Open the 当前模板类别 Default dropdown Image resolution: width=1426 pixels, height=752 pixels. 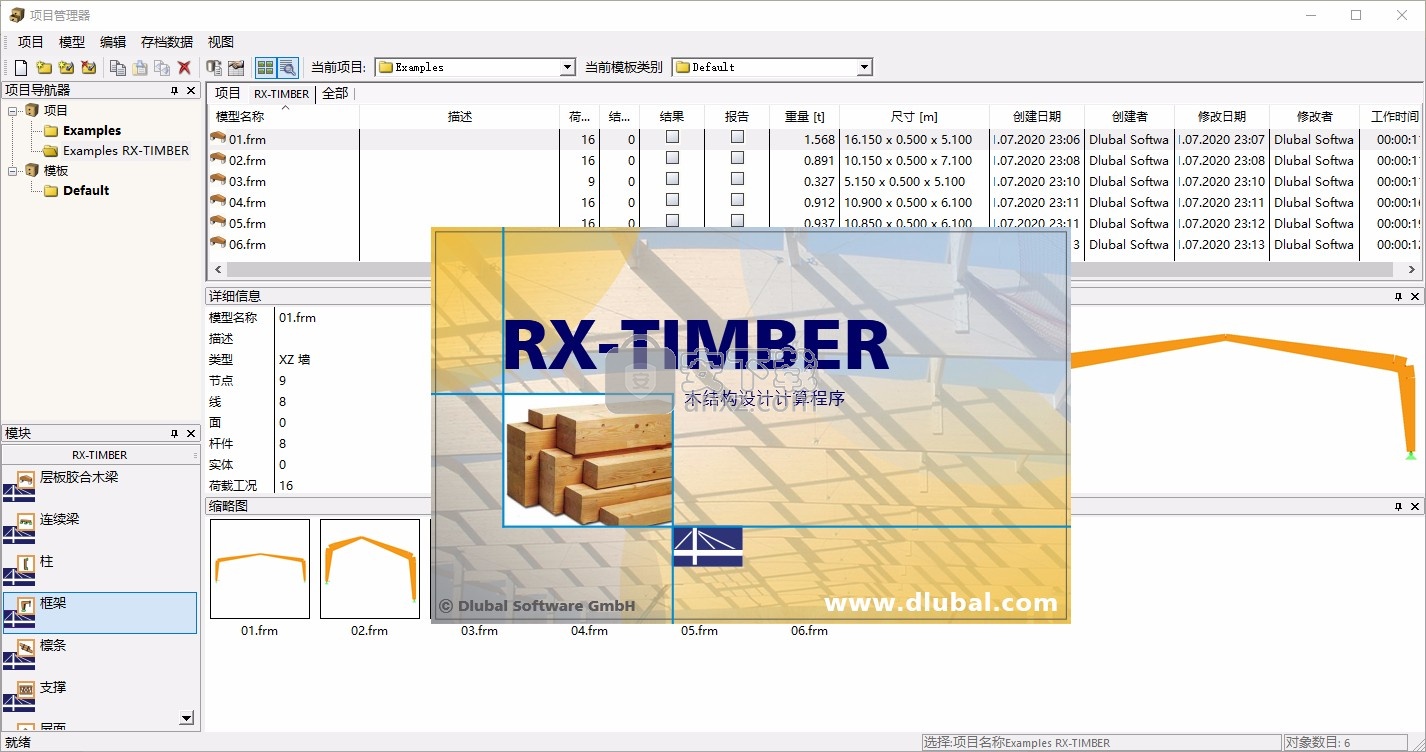(865, 68)
